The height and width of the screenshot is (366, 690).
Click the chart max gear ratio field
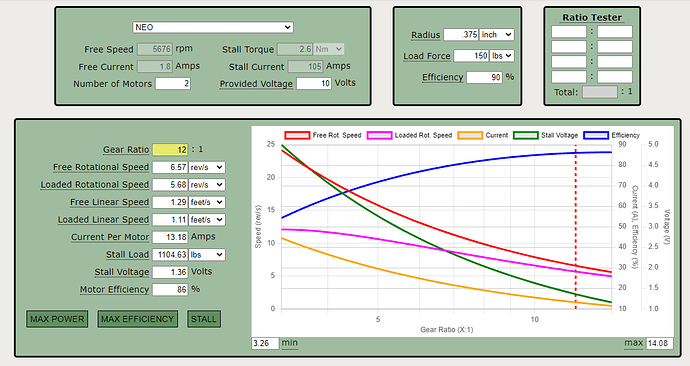[x=660, y=343]
